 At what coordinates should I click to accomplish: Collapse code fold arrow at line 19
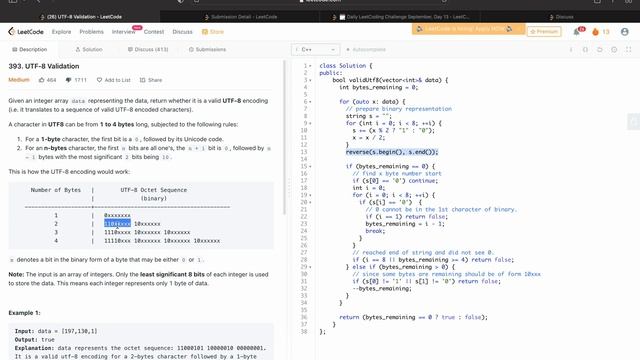pos(310,195)
